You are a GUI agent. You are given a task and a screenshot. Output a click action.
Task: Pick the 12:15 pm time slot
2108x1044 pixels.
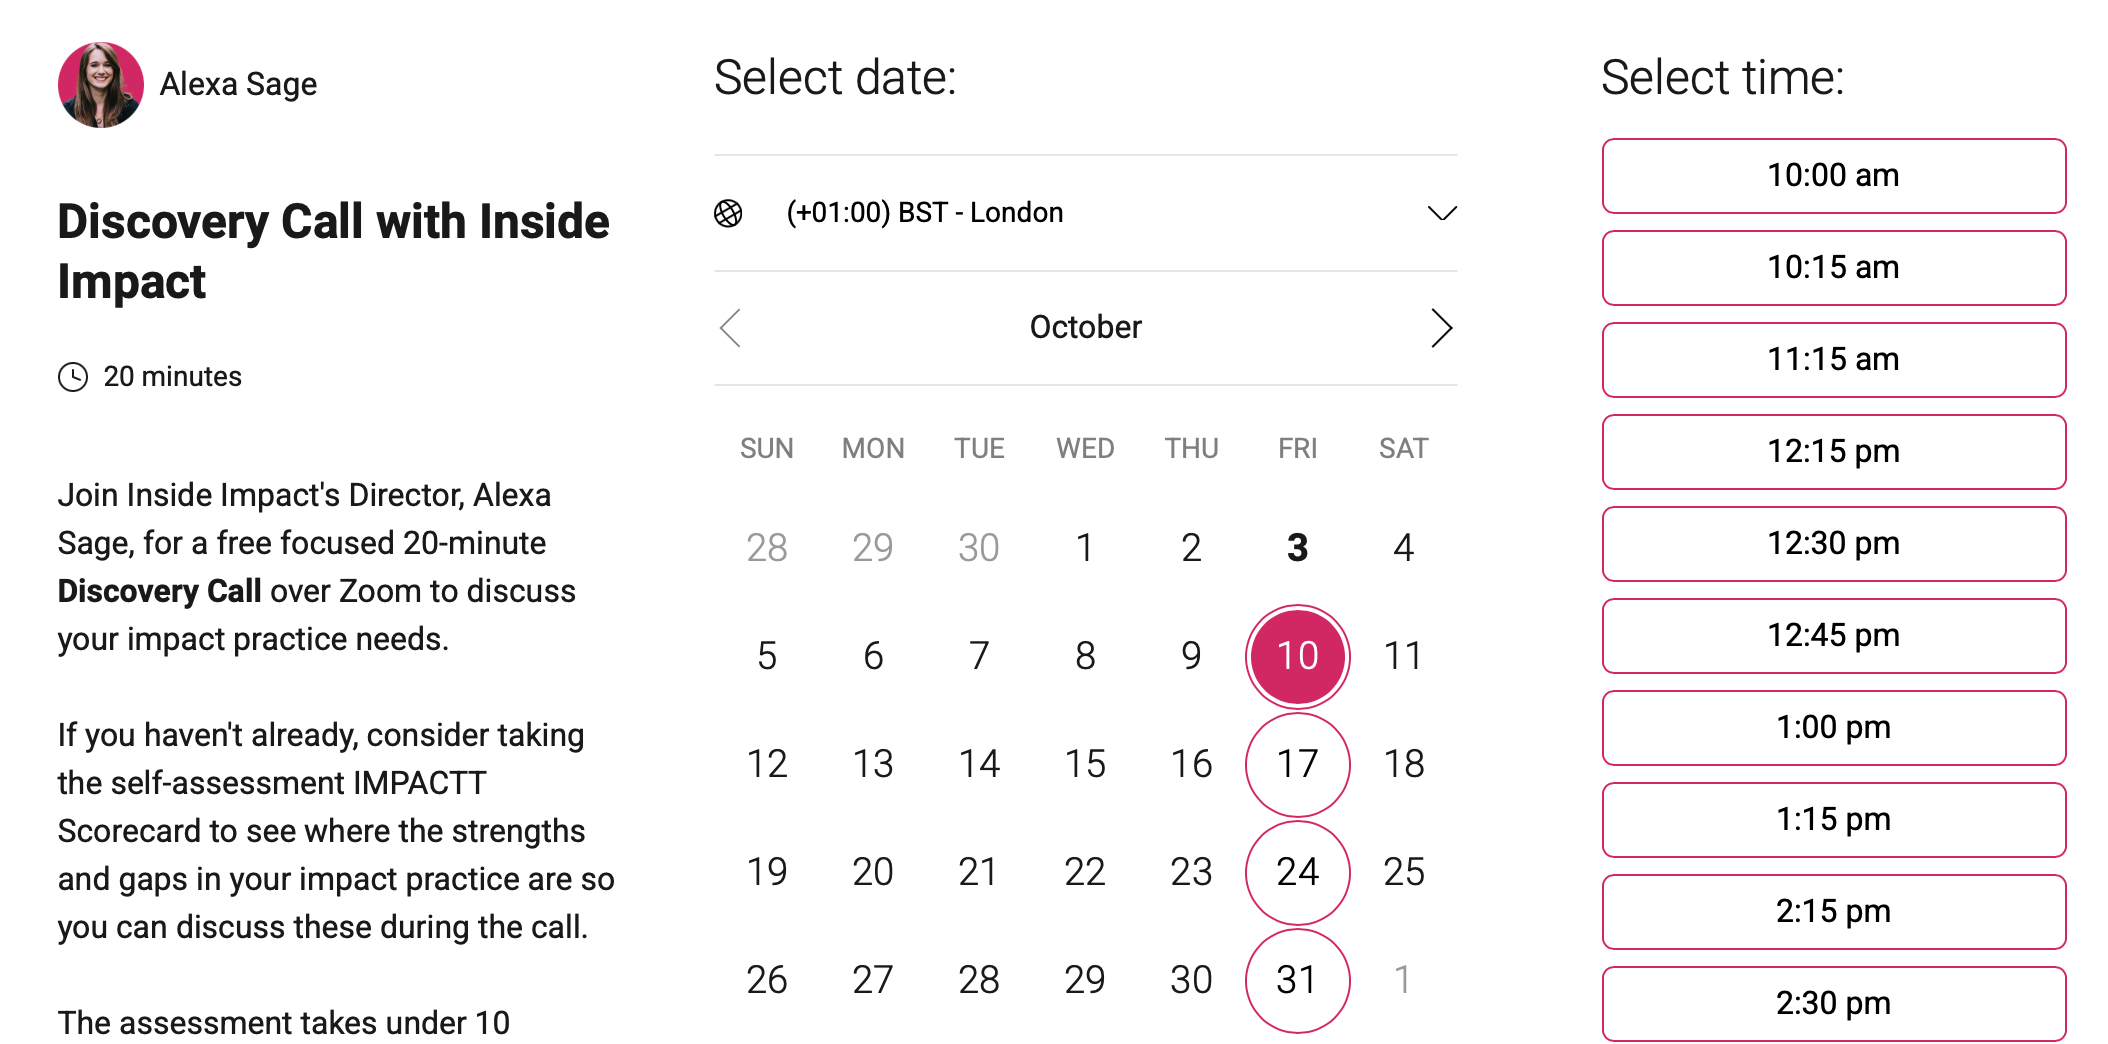[x=1833, y=452]
